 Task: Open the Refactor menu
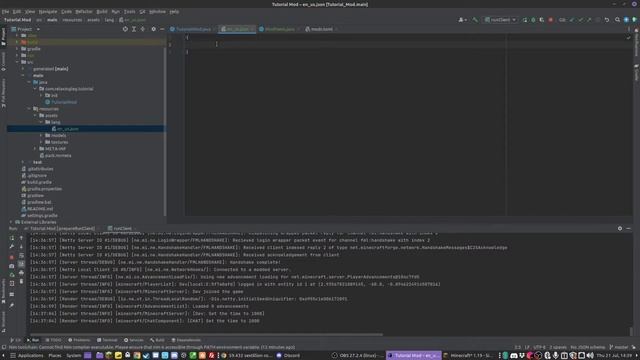(x=84, y=11)
